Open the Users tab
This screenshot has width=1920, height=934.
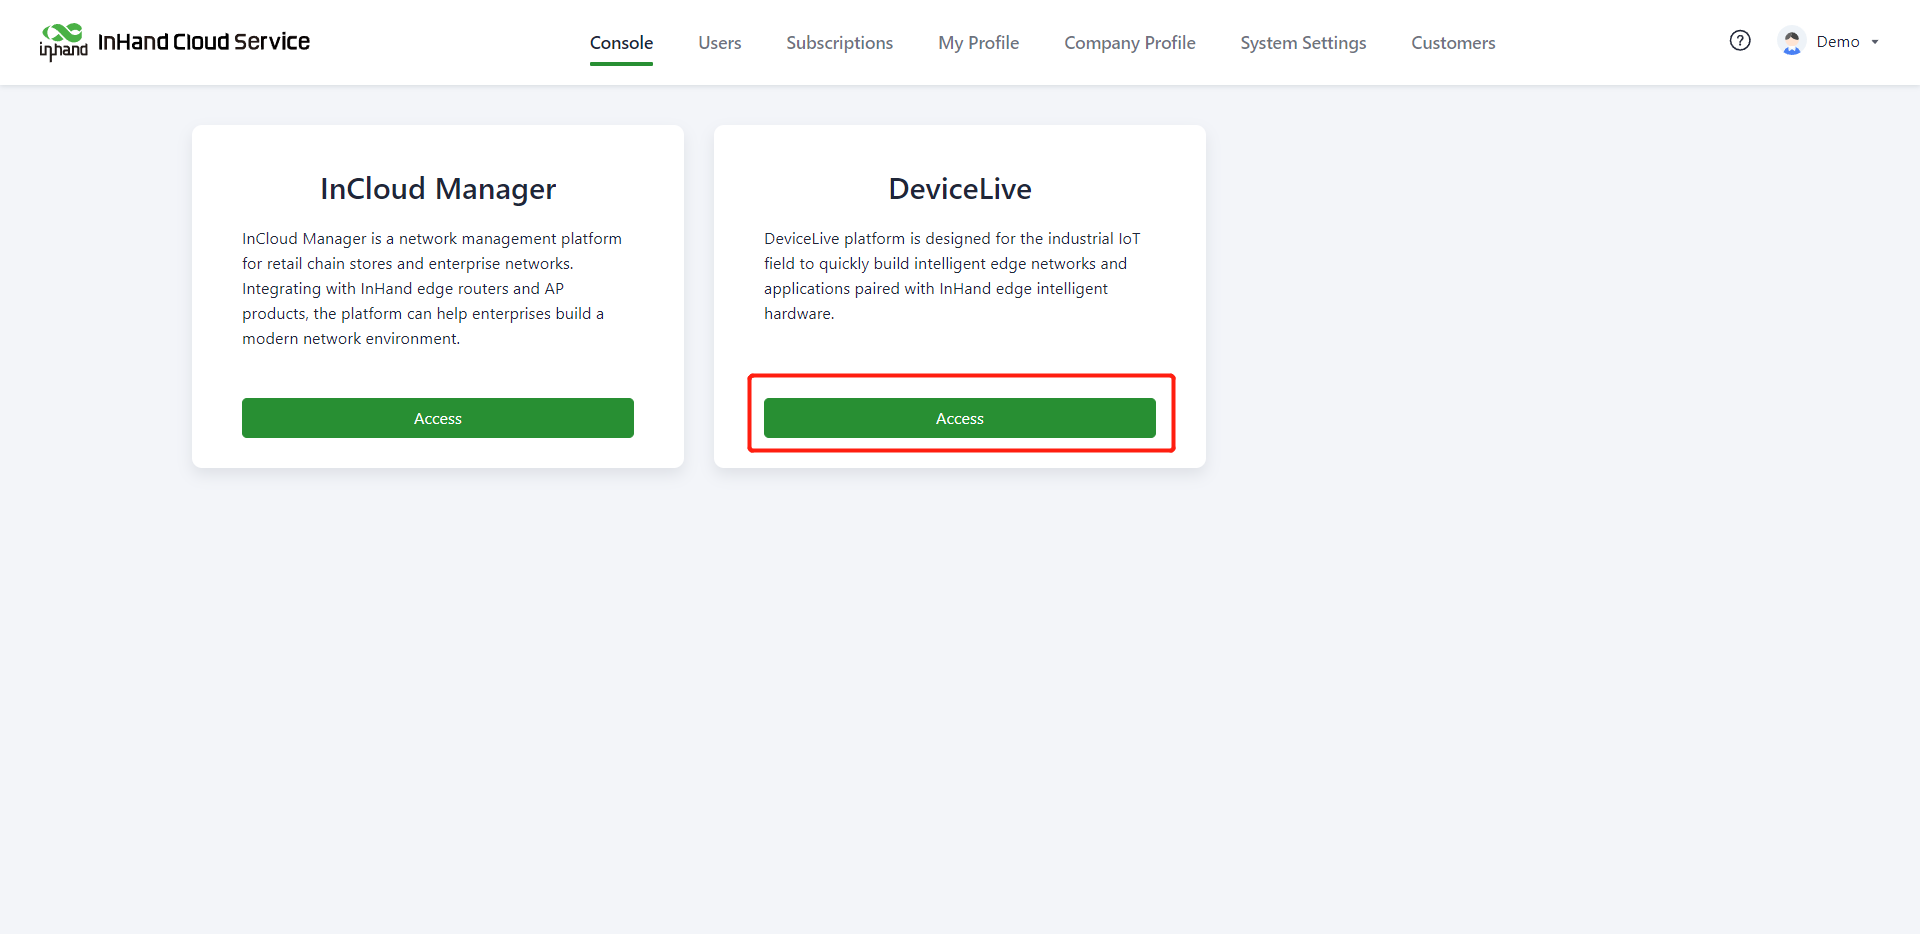point(720,43)
